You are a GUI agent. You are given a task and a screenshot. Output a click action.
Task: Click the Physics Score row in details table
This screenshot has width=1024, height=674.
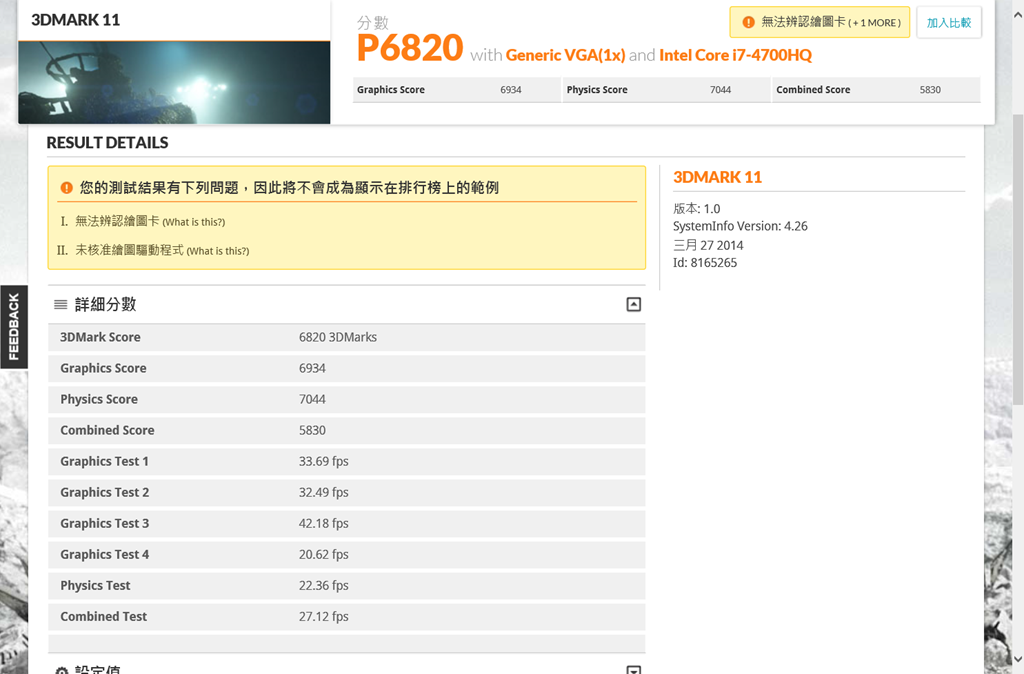pos(347,399)
